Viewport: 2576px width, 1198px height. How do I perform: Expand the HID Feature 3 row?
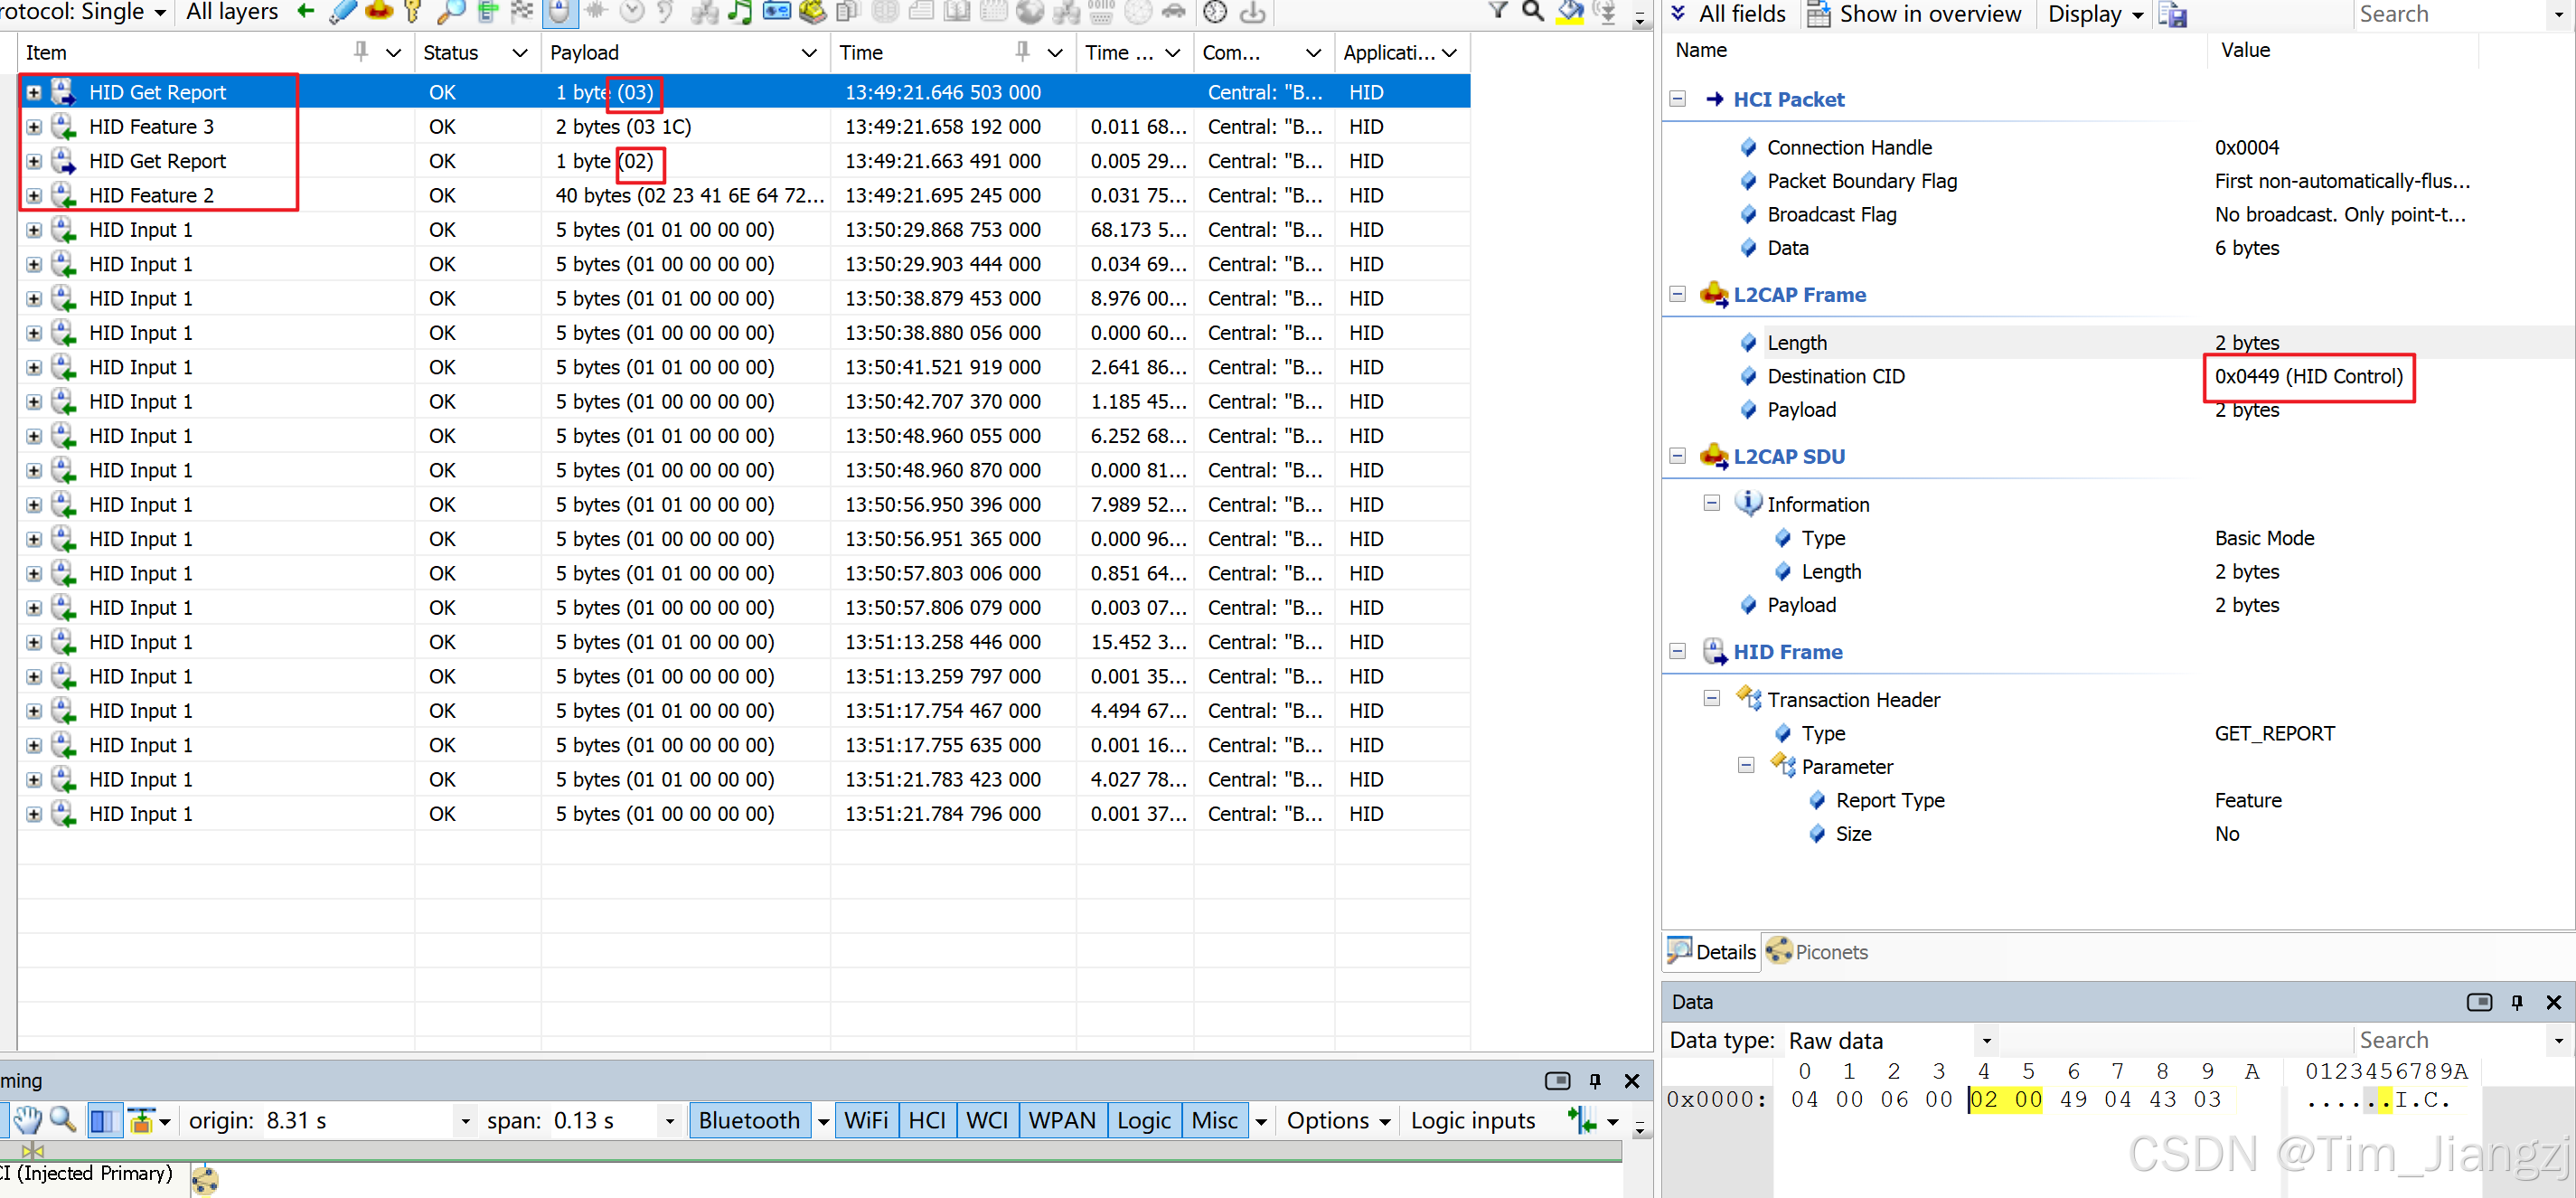tap(34, 127)
